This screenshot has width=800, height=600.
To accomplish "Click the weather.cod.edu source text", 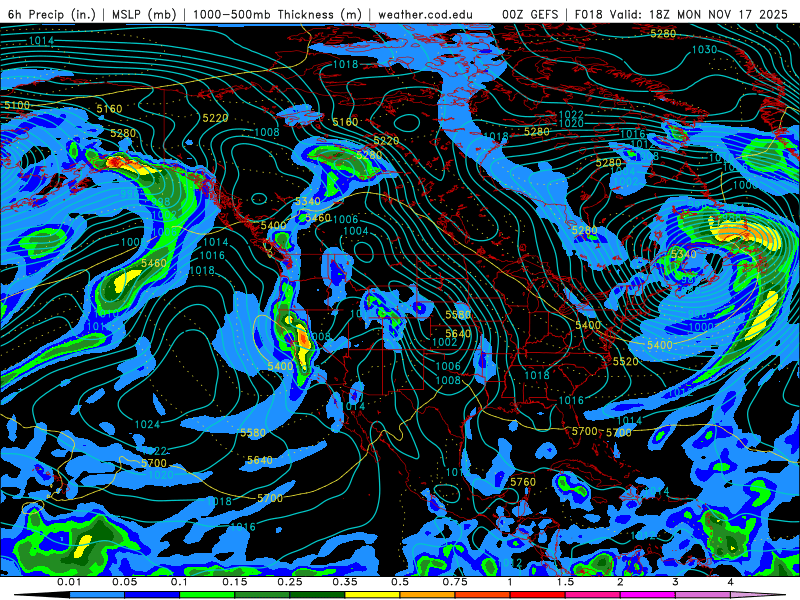I will pyautogui.click(x=425, y=14).
